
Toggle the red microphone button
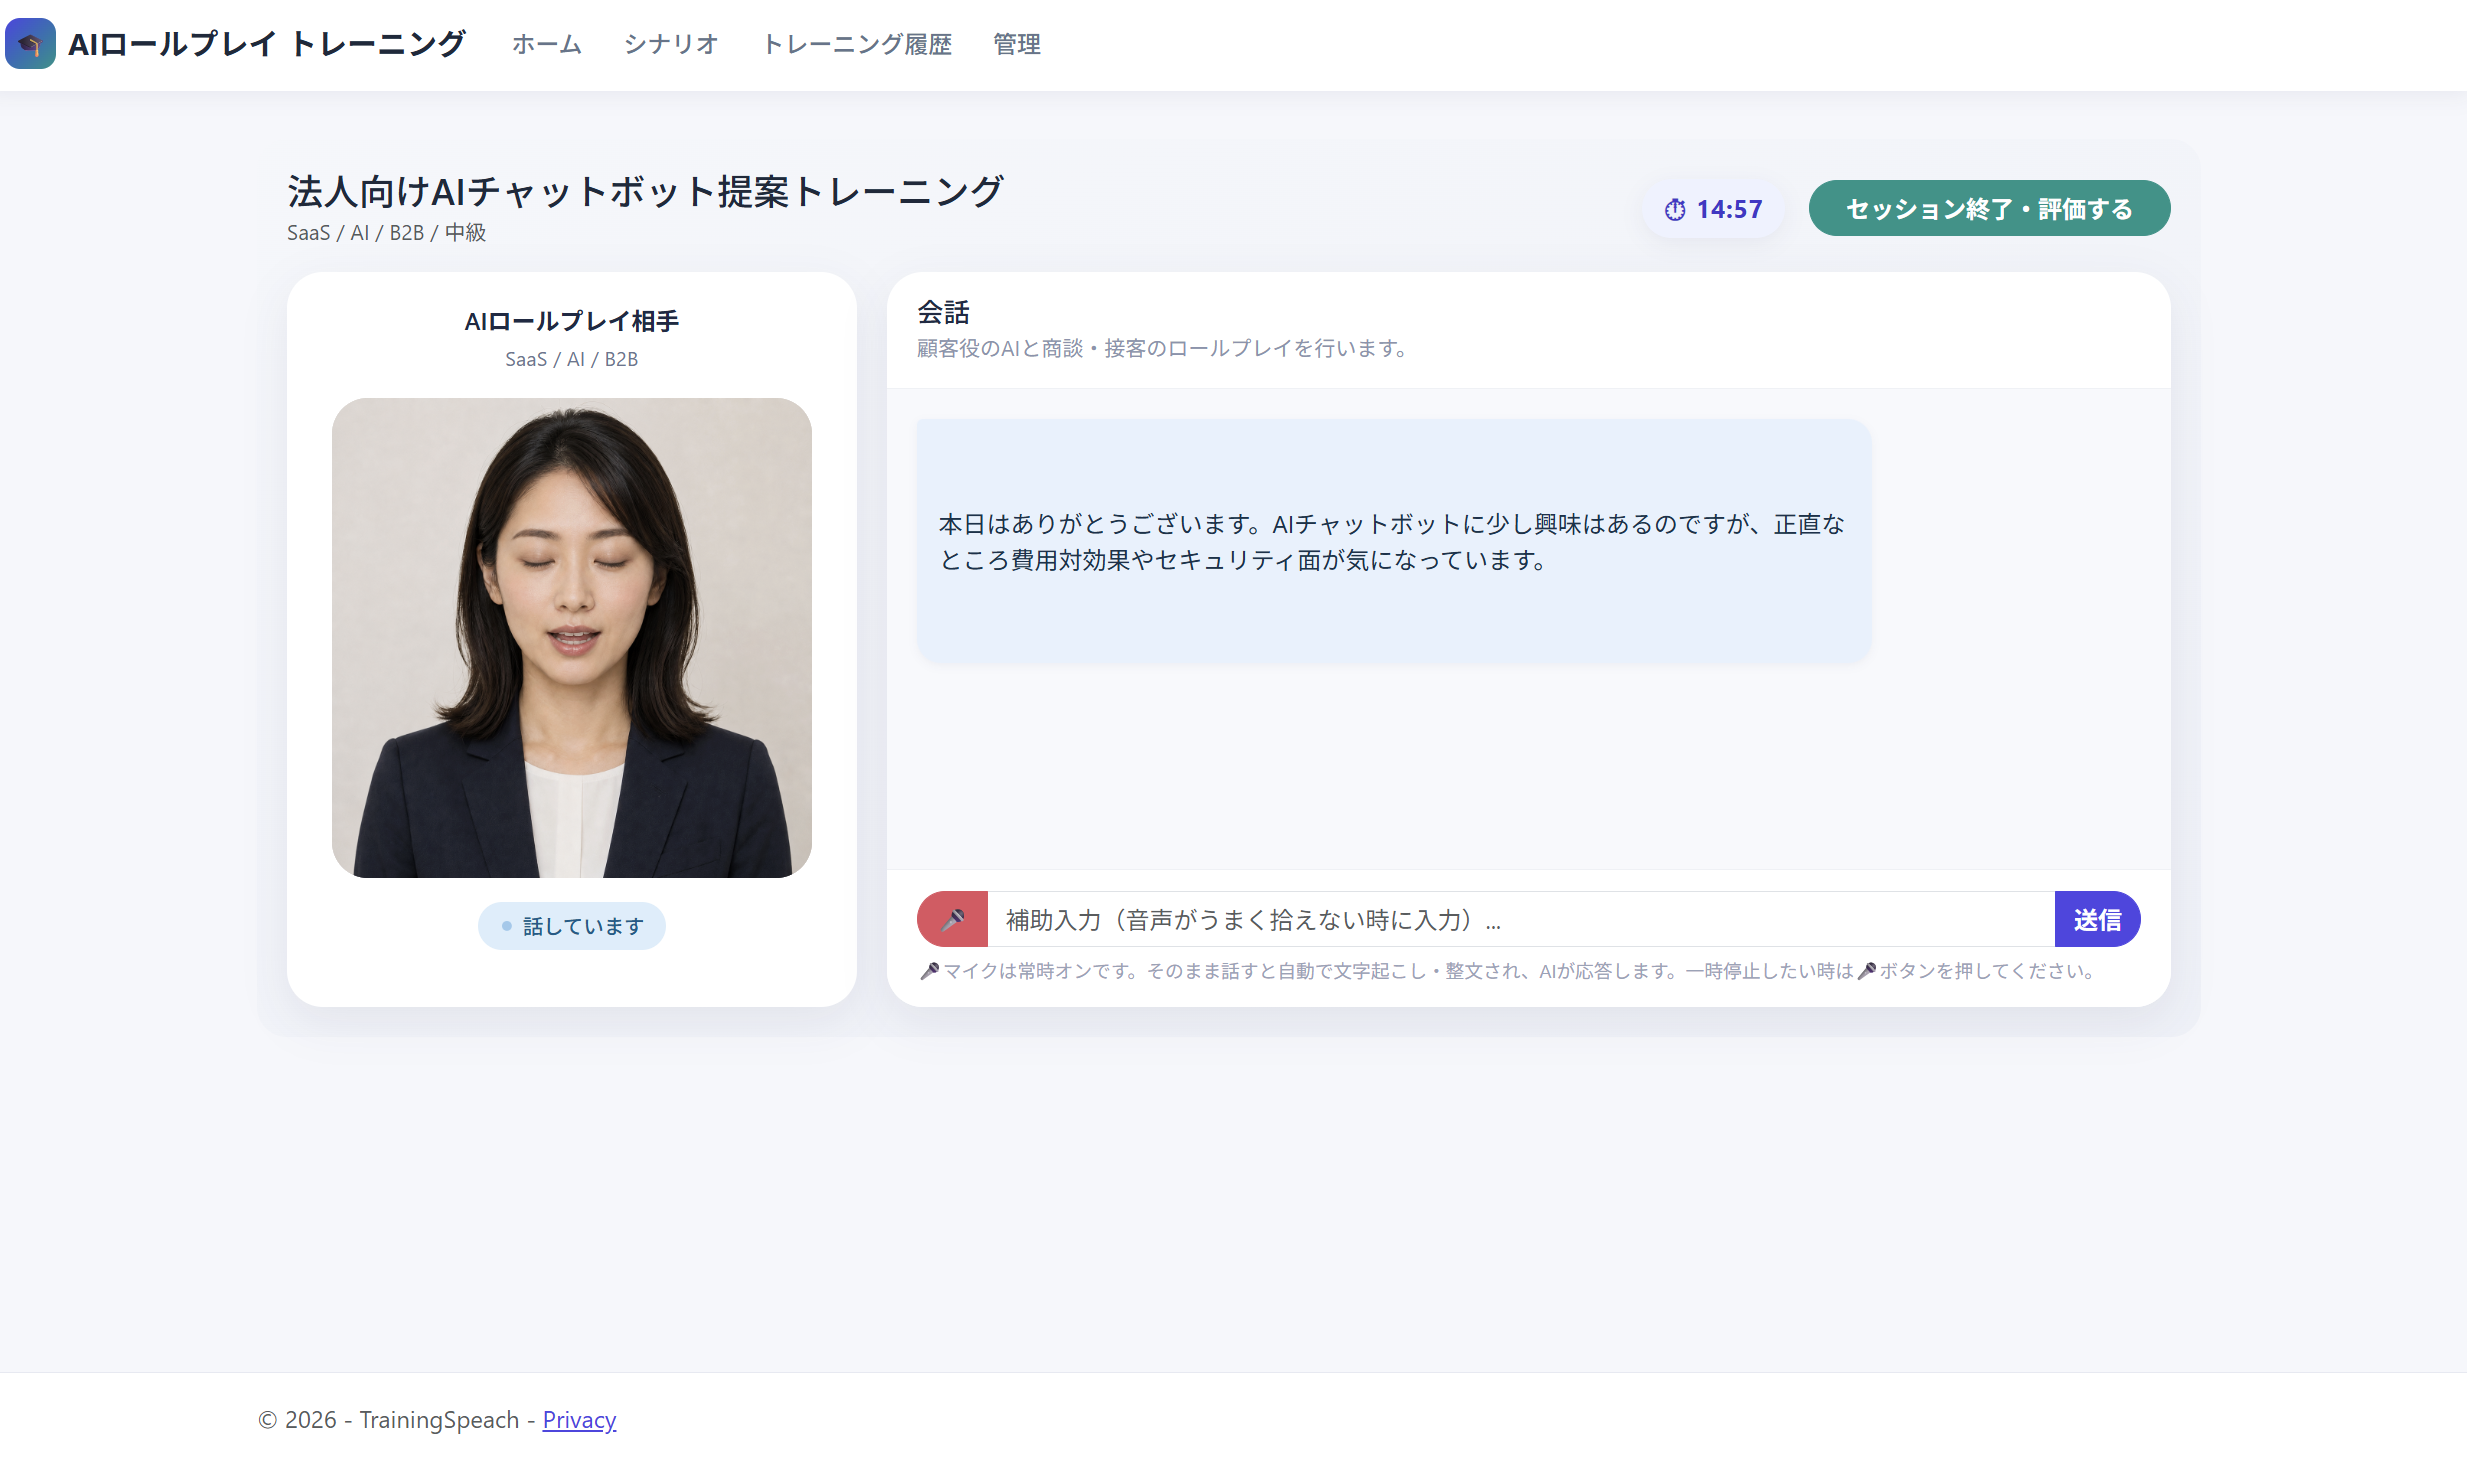click(x=952, y=919)
